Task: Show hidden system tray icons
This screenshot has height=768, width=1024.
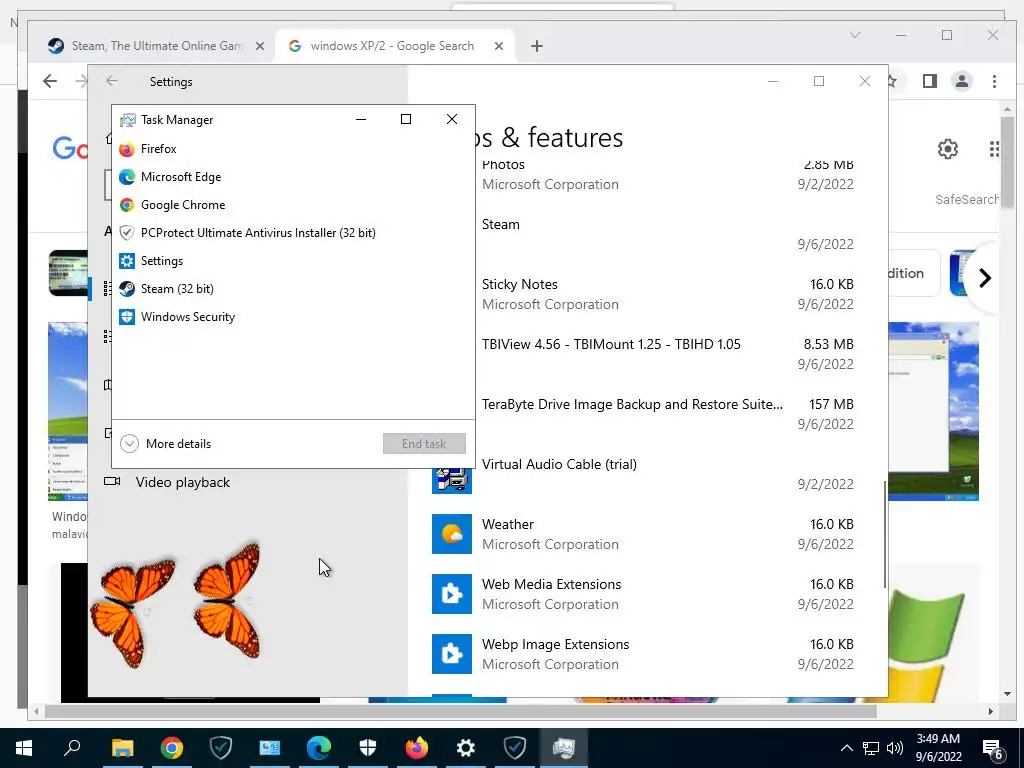Action: pyautogui.click(x=846, y=748)
